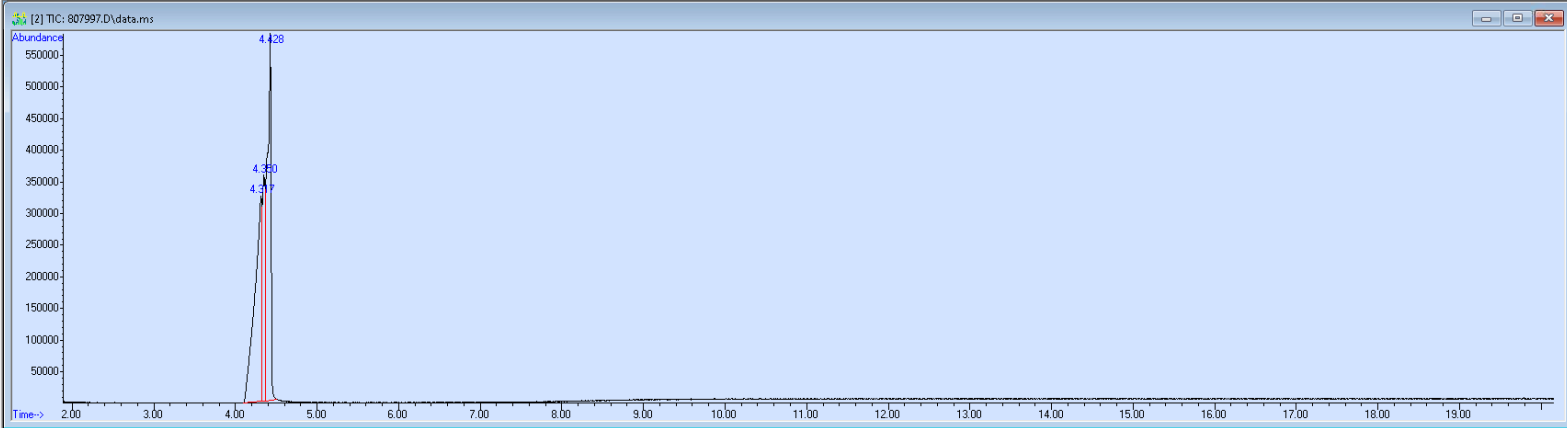Click the 9.00 time axis value
Screen dimensions: 1567x428
pyautogui.click(x=642, y=413)
